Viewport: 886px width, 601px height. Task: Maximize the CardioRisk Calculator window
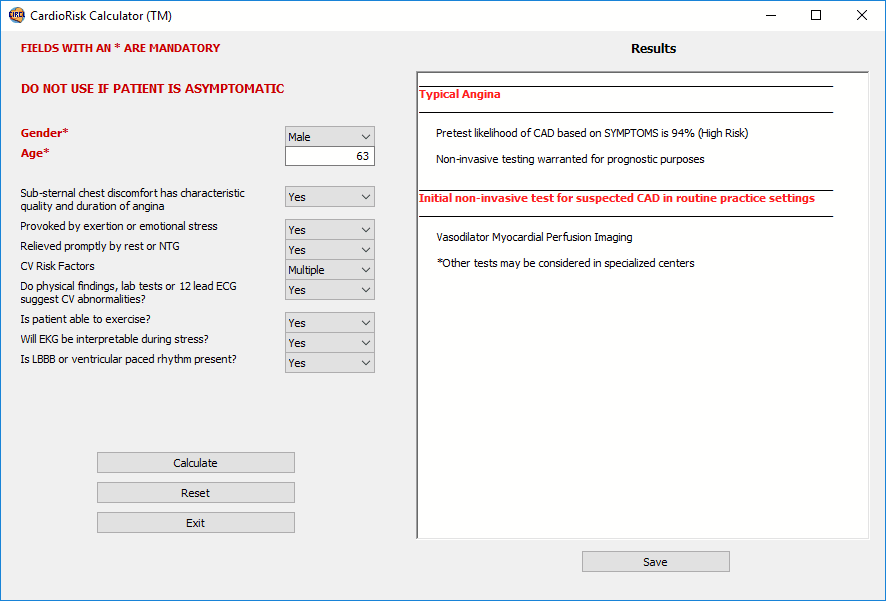pyautogui.click(x=816, y=15)
